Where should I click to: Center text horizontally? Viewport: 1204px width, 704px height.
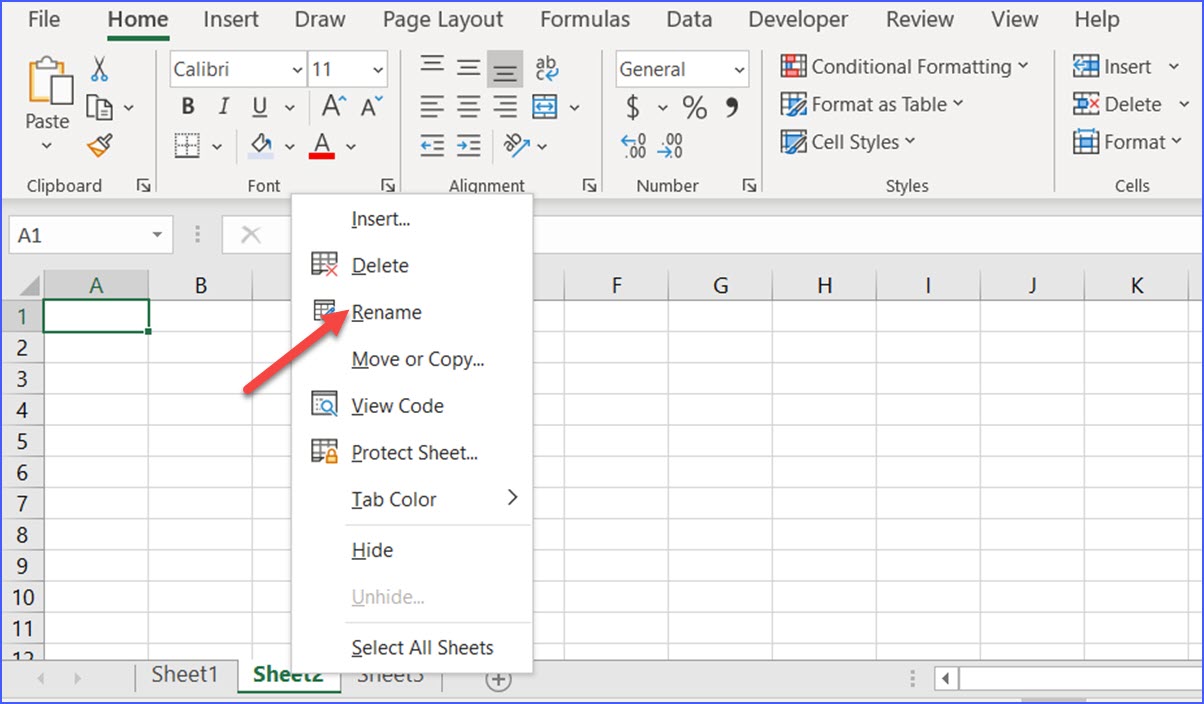coord(469,106)
